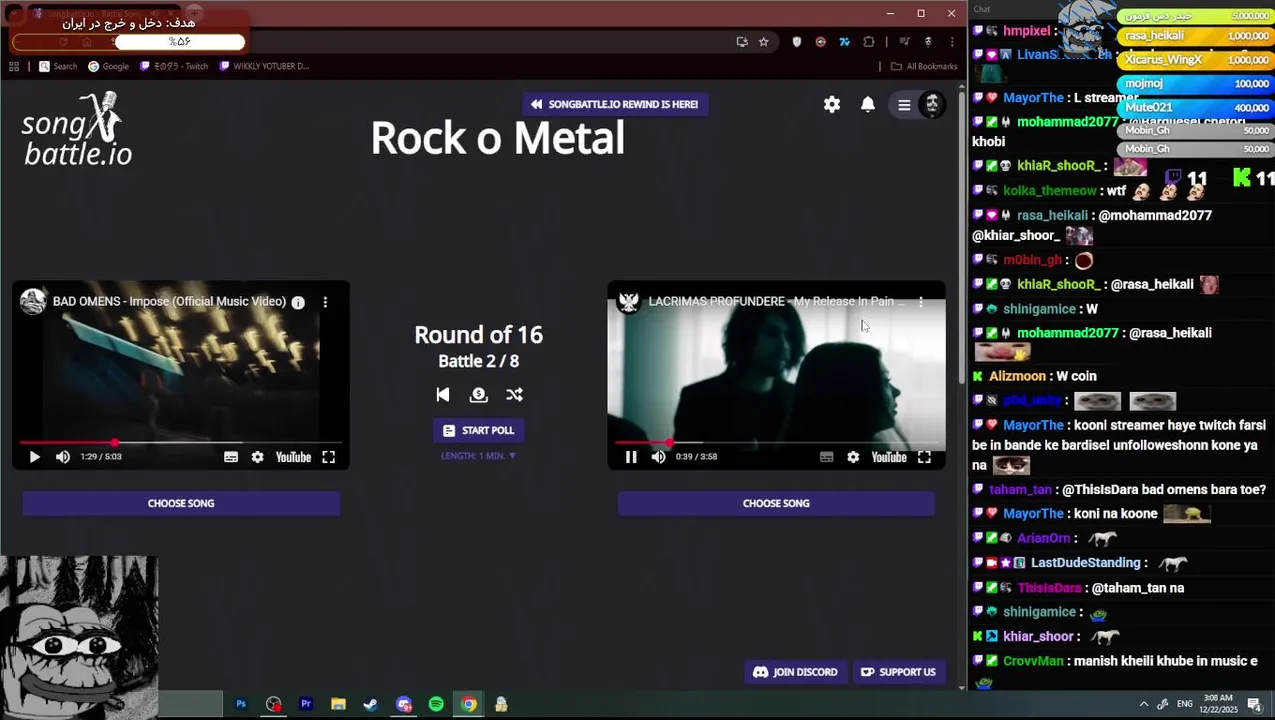Open more options on LACRIMAS PROFUNDERE video
This screenshot has width=1275, height=720.
coord(921,301)
